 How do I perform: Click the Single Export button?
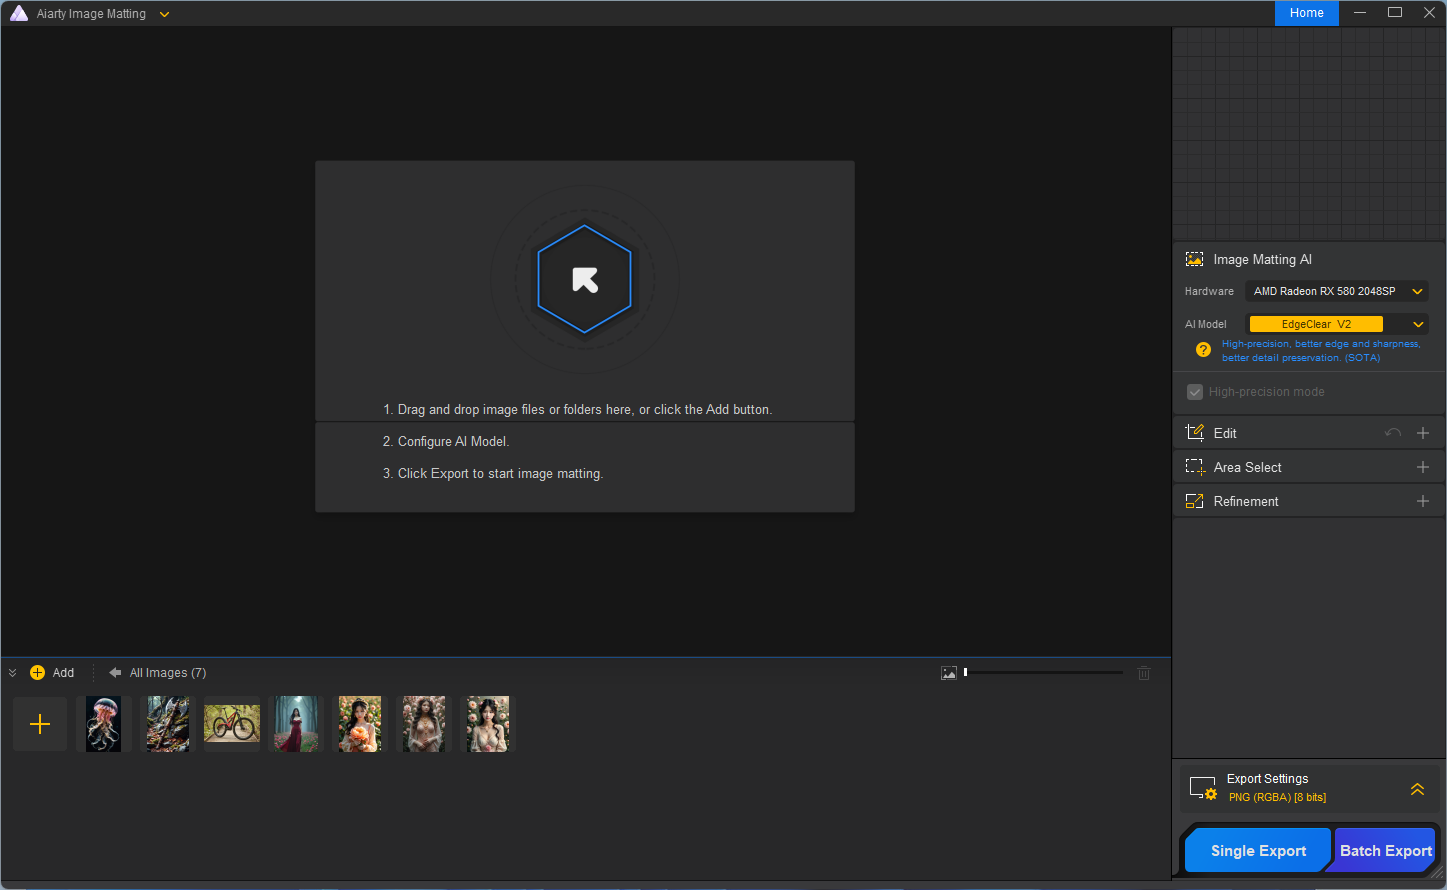tap(1258, 851)
